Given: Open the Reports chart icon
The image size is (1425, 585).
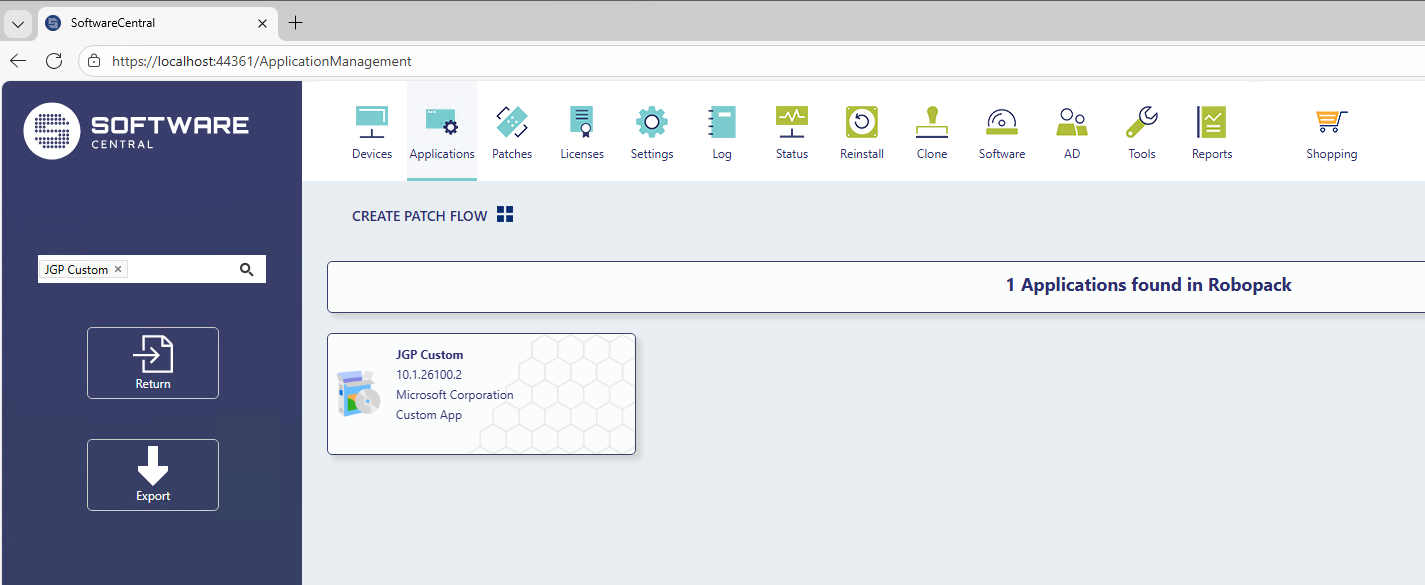Looking at the screenshot, I should (1212, 123).
